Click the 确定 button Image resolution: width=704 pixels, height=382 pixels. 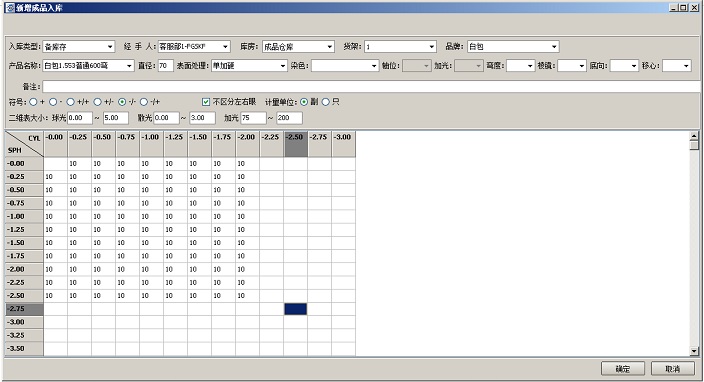[x=623, y=369]
